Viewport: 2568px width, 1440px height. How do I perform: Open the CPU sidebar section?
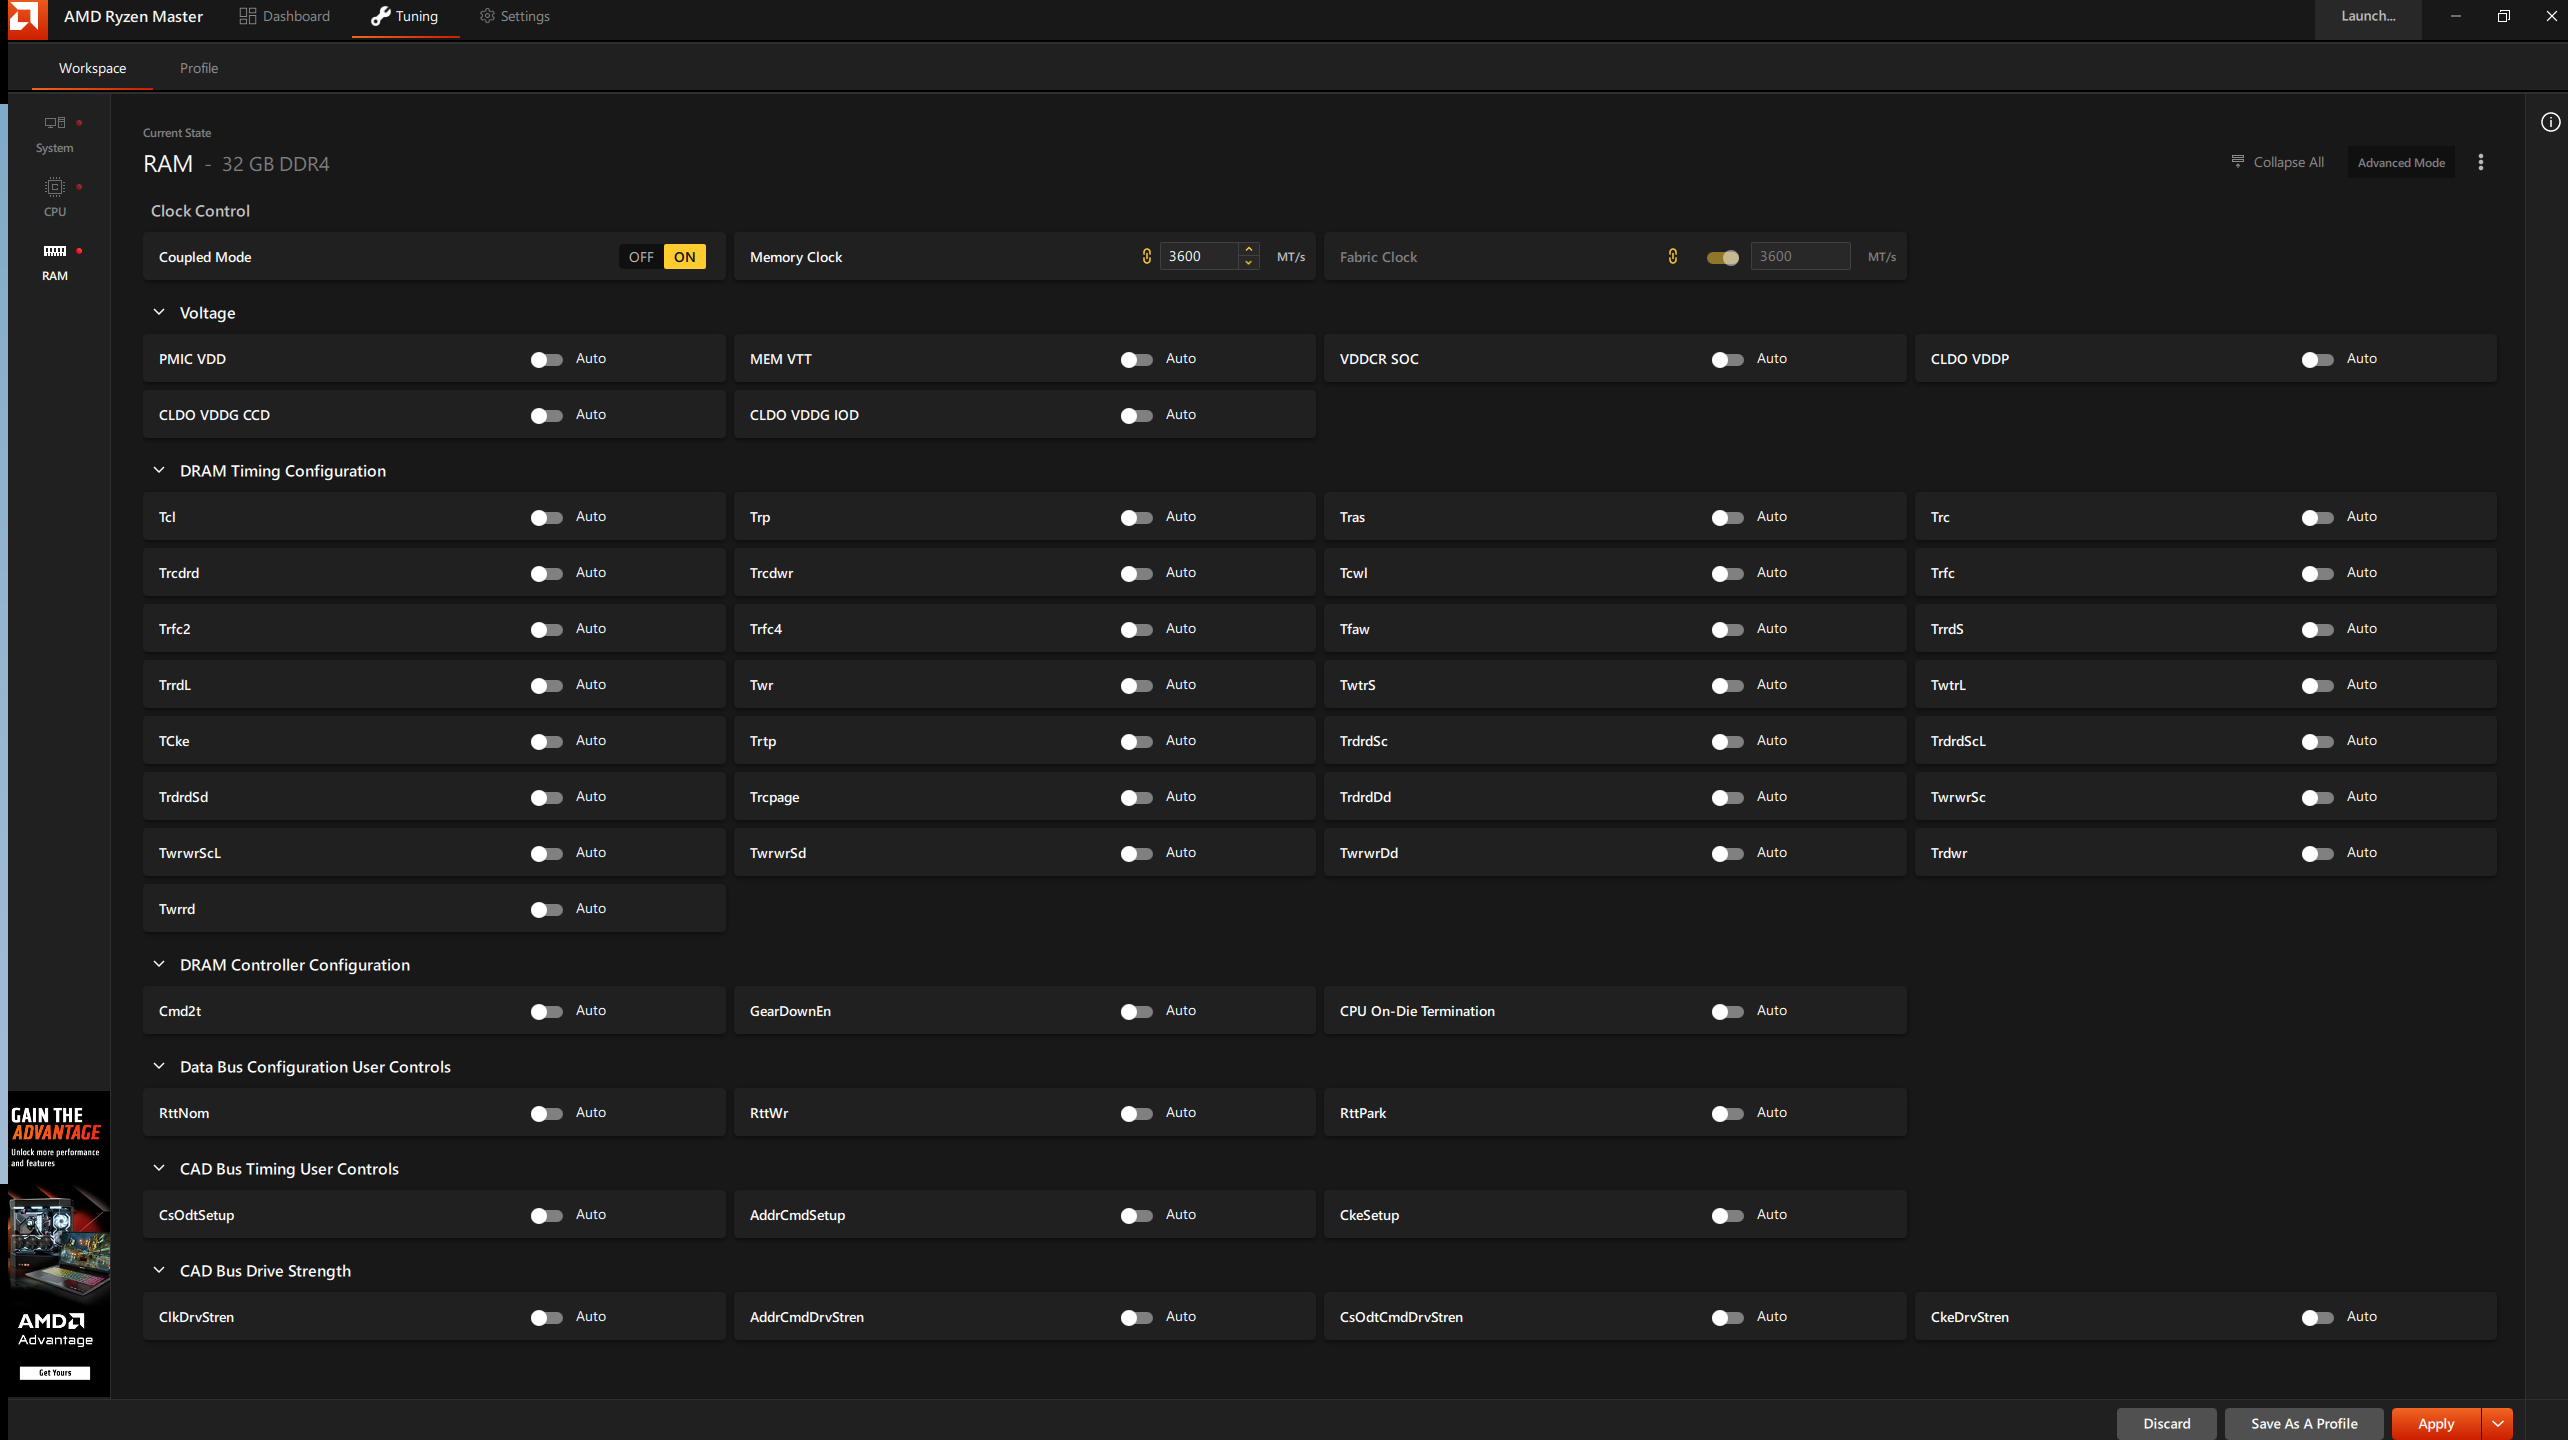tap(55, 198)
